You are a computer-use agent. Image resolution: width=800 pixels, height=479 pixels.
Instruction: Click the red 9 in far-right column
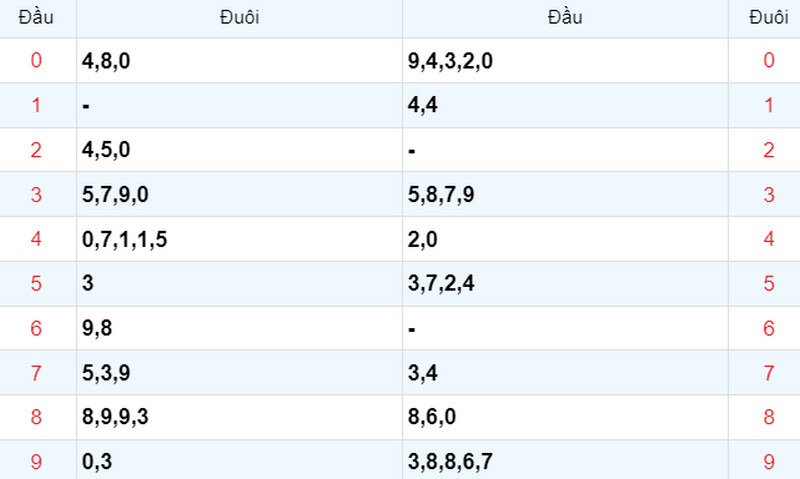pos(769,462)
